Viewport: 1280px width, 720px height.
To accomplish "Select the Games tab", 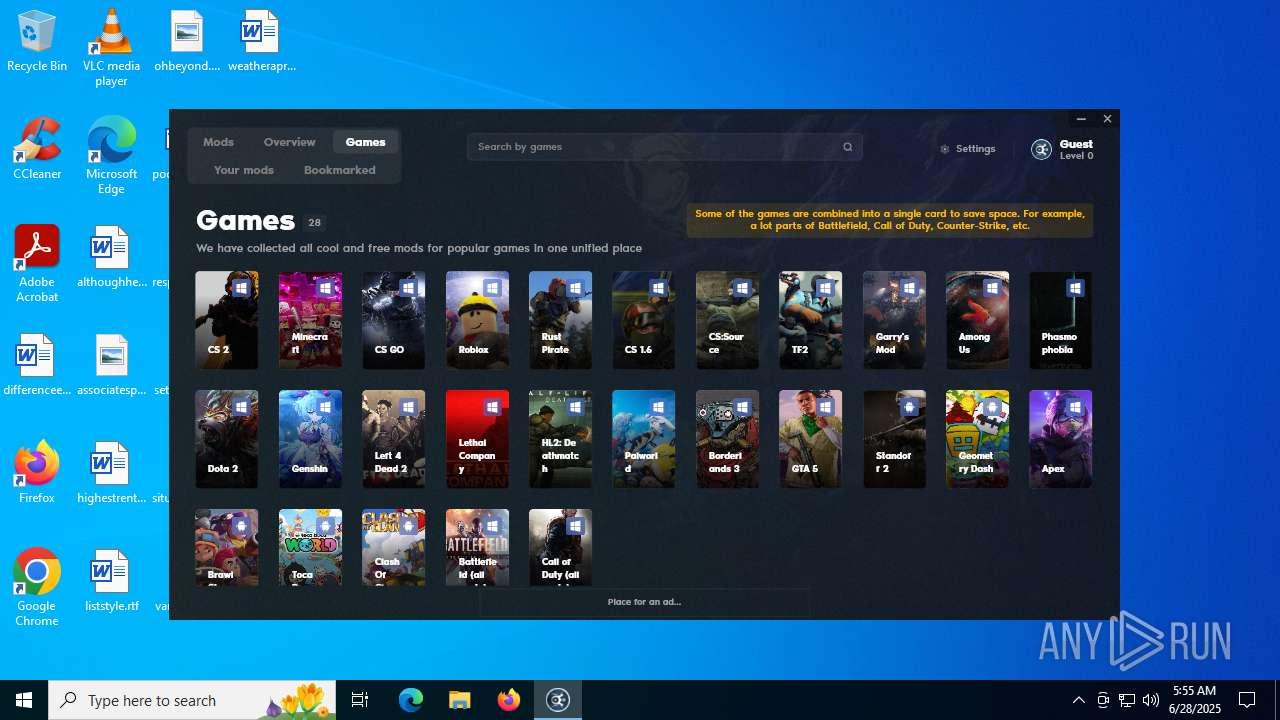I will click(x=365, y=142).
